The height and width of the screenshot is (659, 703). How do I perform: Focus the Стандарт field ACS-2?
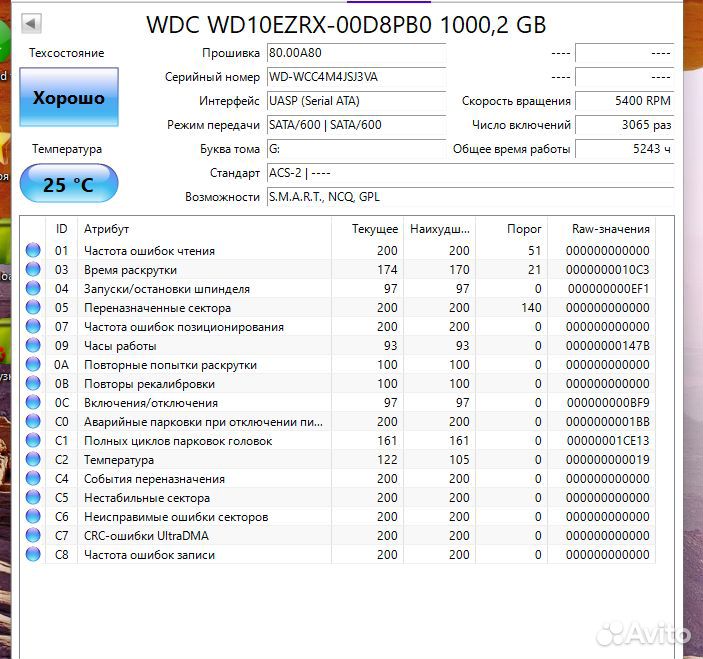[470, 173]
